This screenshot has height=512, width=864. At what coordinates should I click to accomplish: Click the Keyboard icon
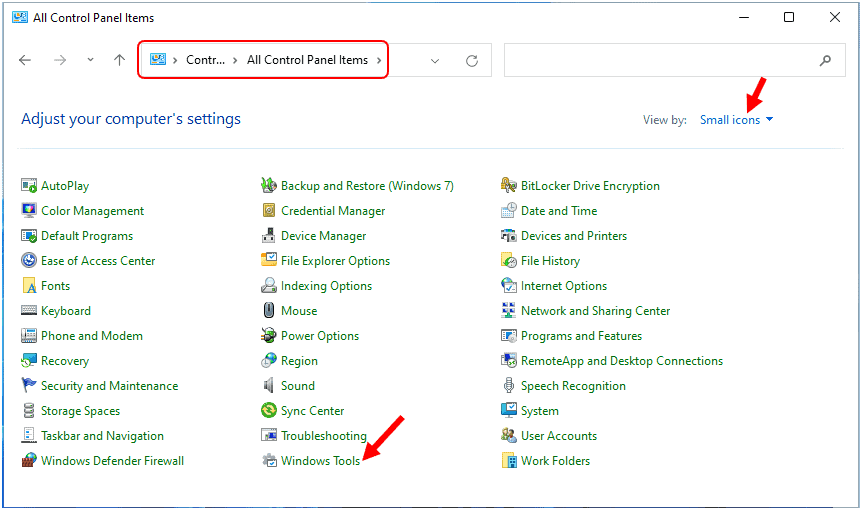point(29,310)
